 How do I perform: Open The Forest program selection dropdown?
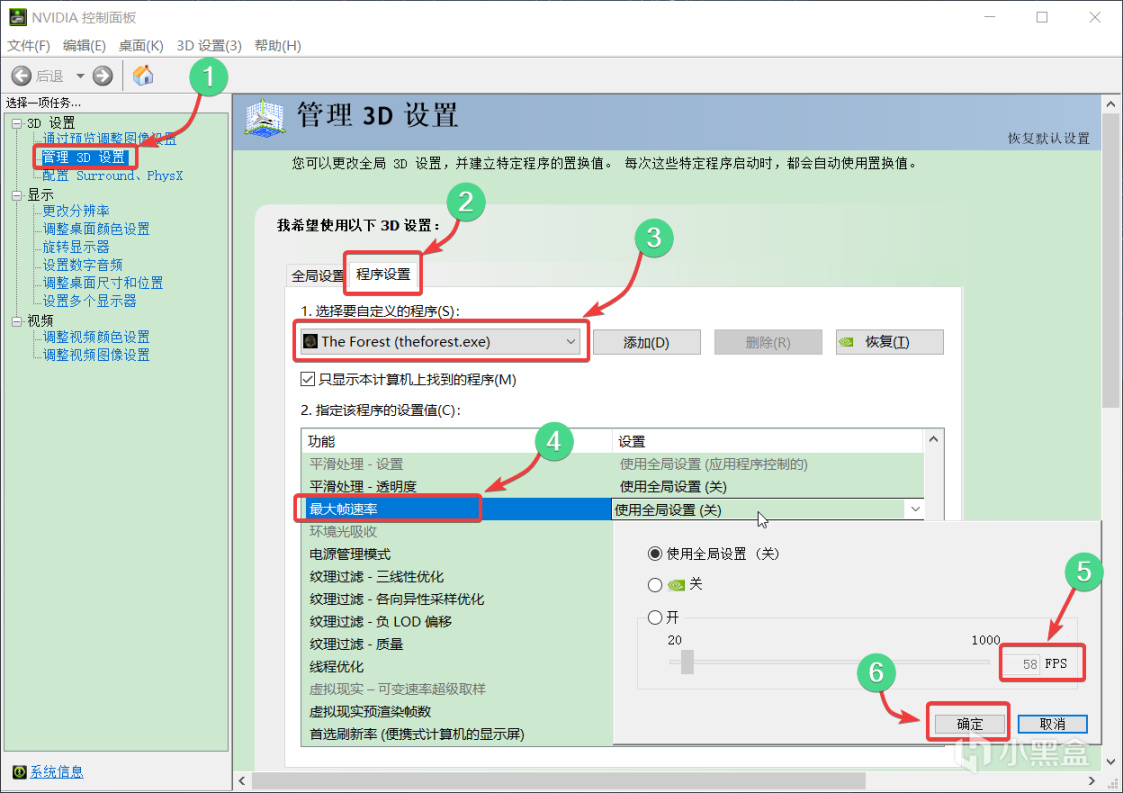tap(440, 342)
